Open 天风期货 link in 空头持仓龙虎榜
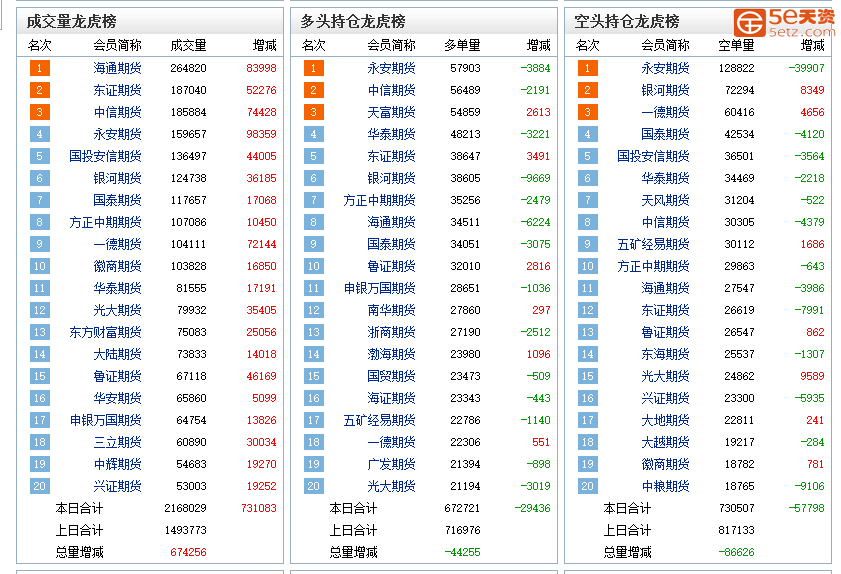The image size is (841, 574). tap(666, 200)
